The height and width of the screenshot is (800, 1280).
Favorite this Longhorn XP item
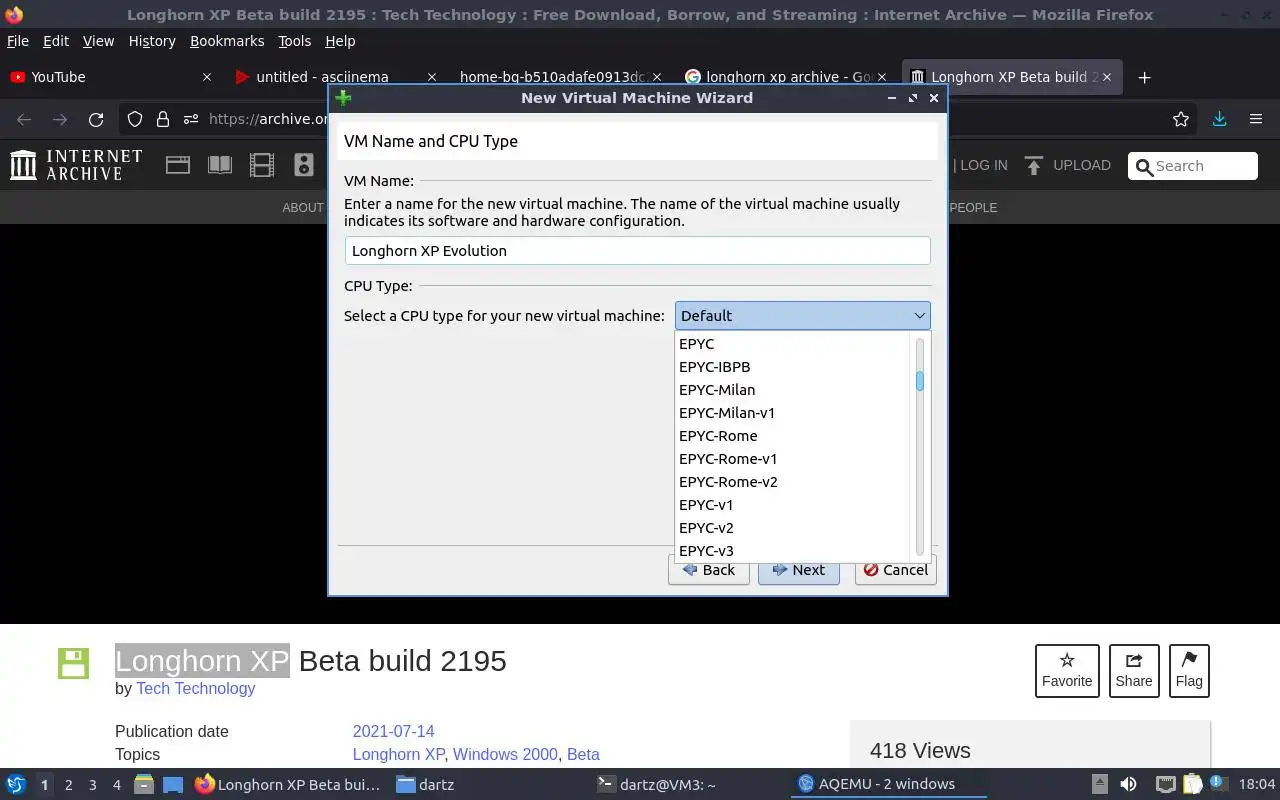(1067, 671)
